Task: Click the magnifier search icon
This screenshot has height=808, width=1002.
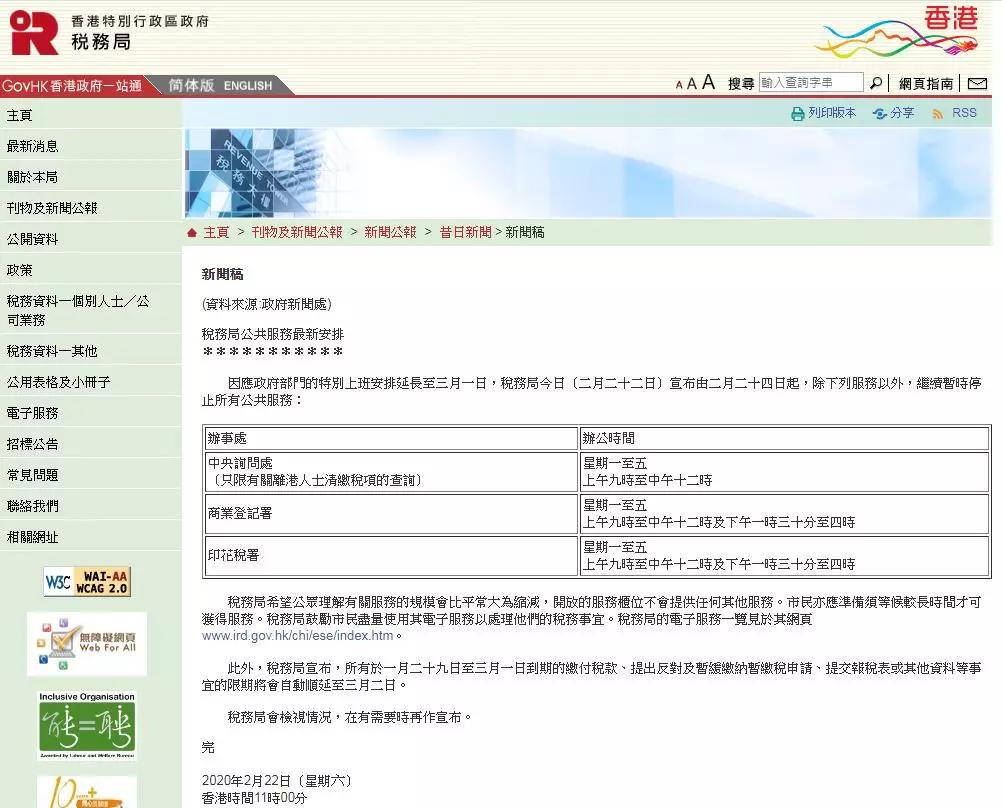Action: pos(876,84)
